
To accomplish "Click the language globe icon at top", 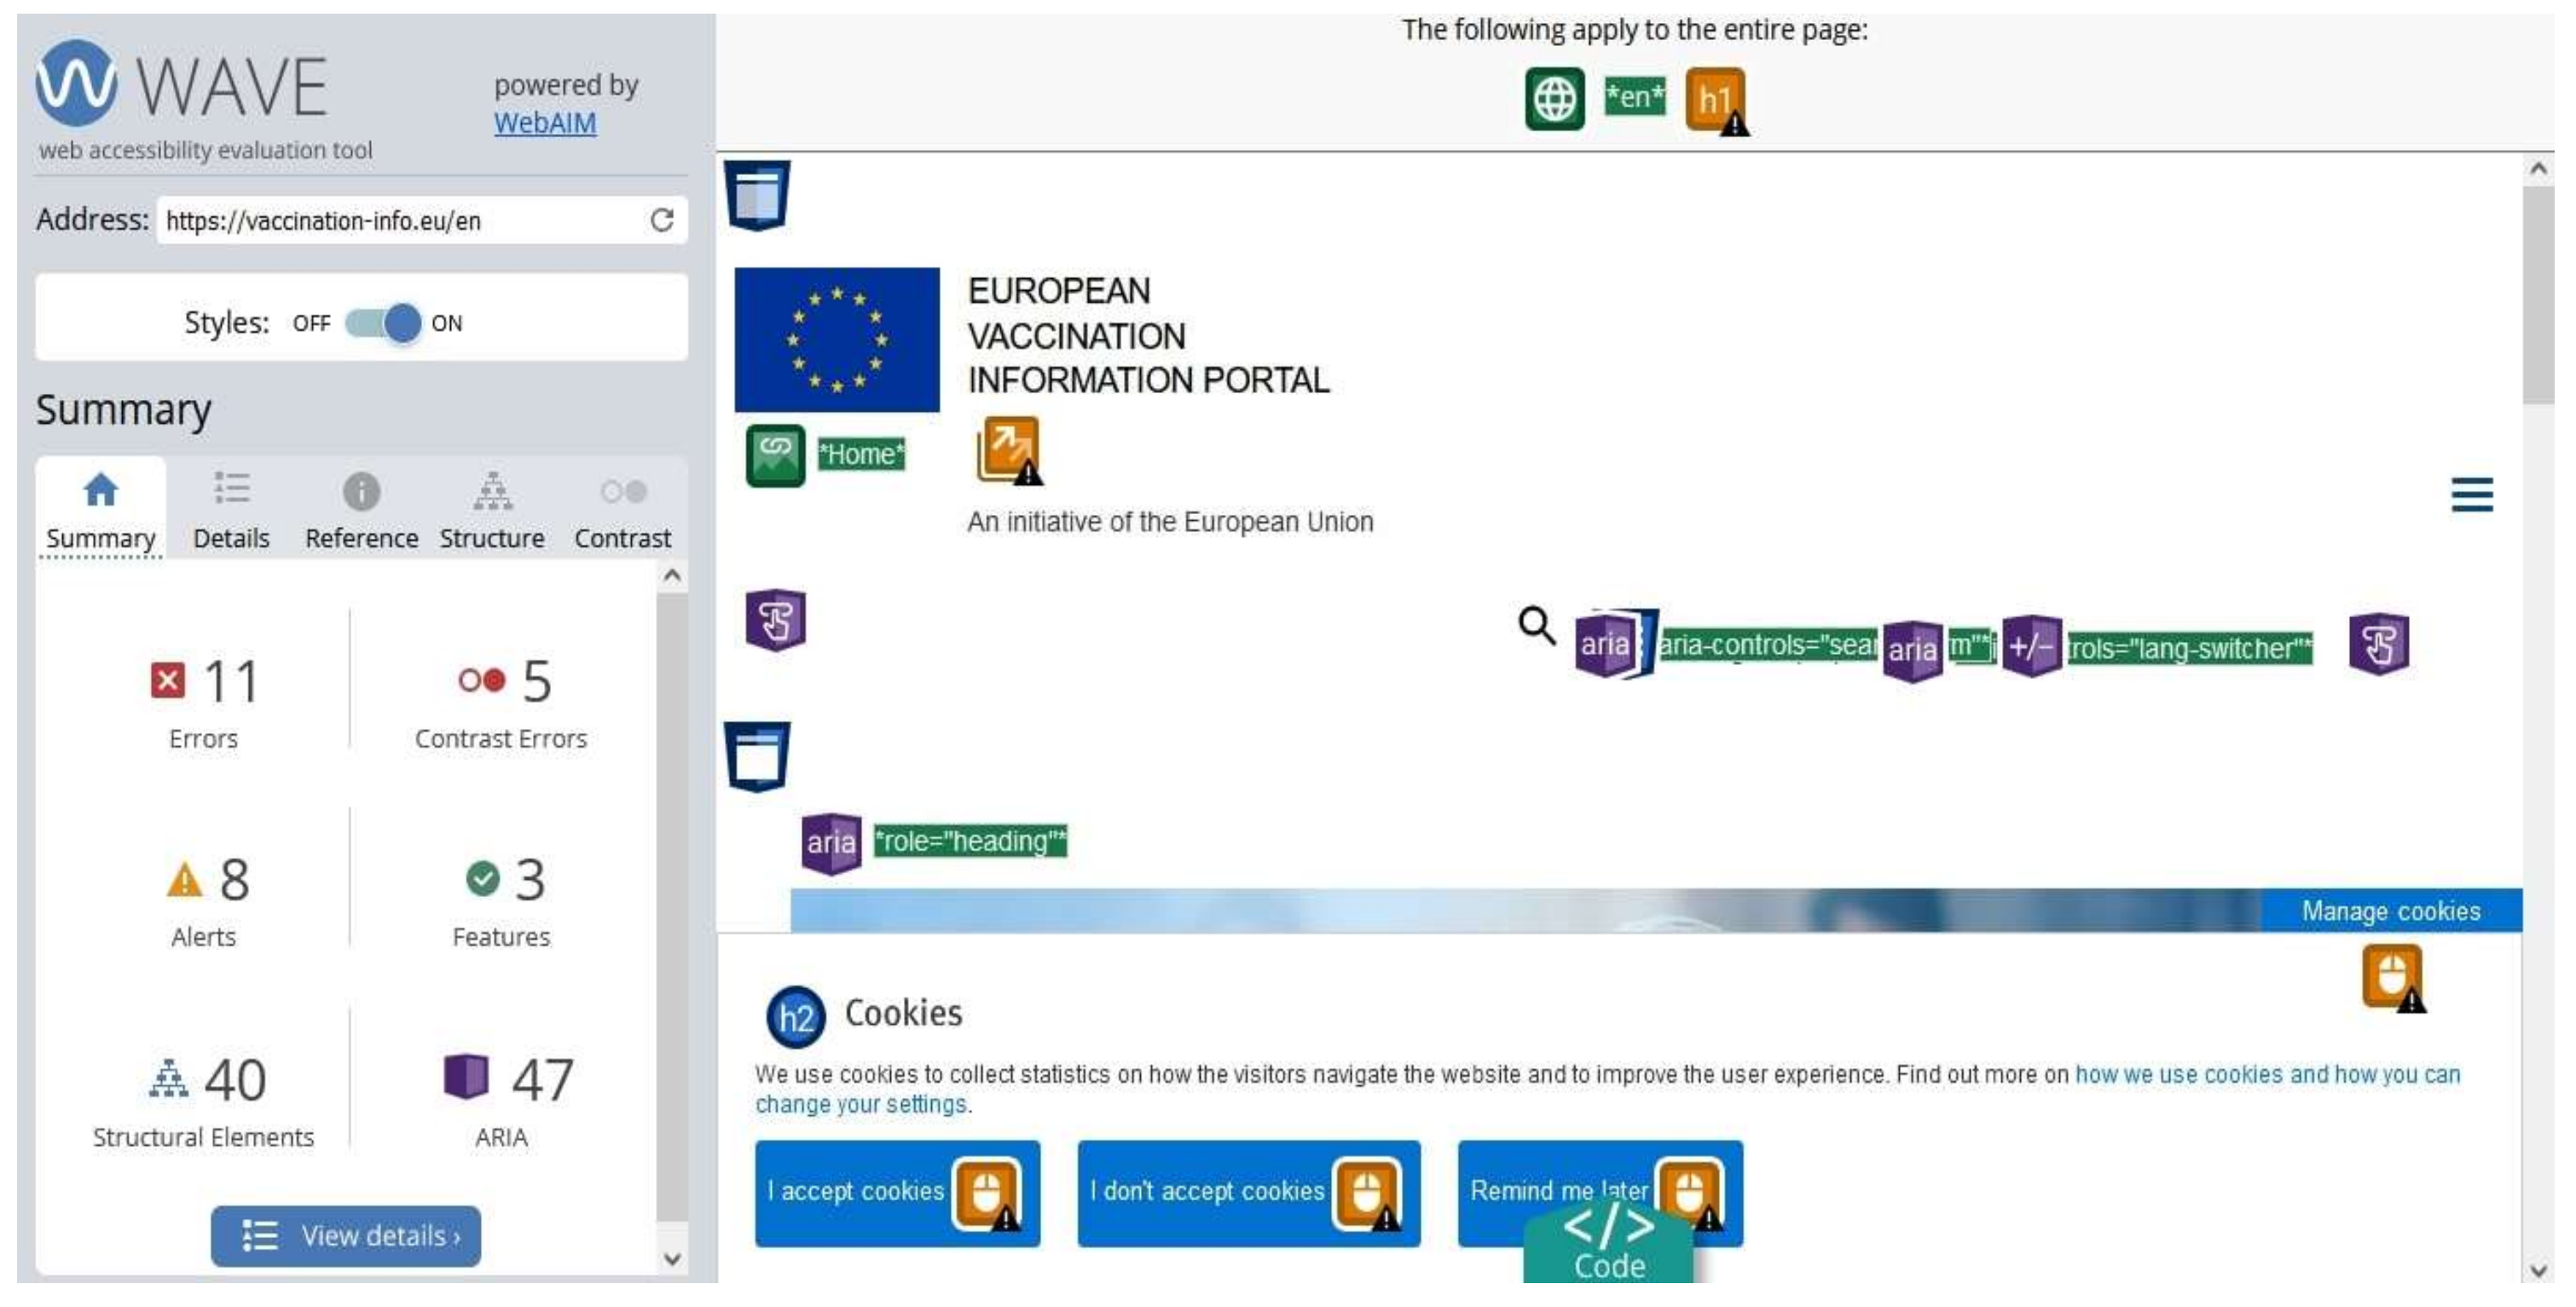I will point(1554,99).
